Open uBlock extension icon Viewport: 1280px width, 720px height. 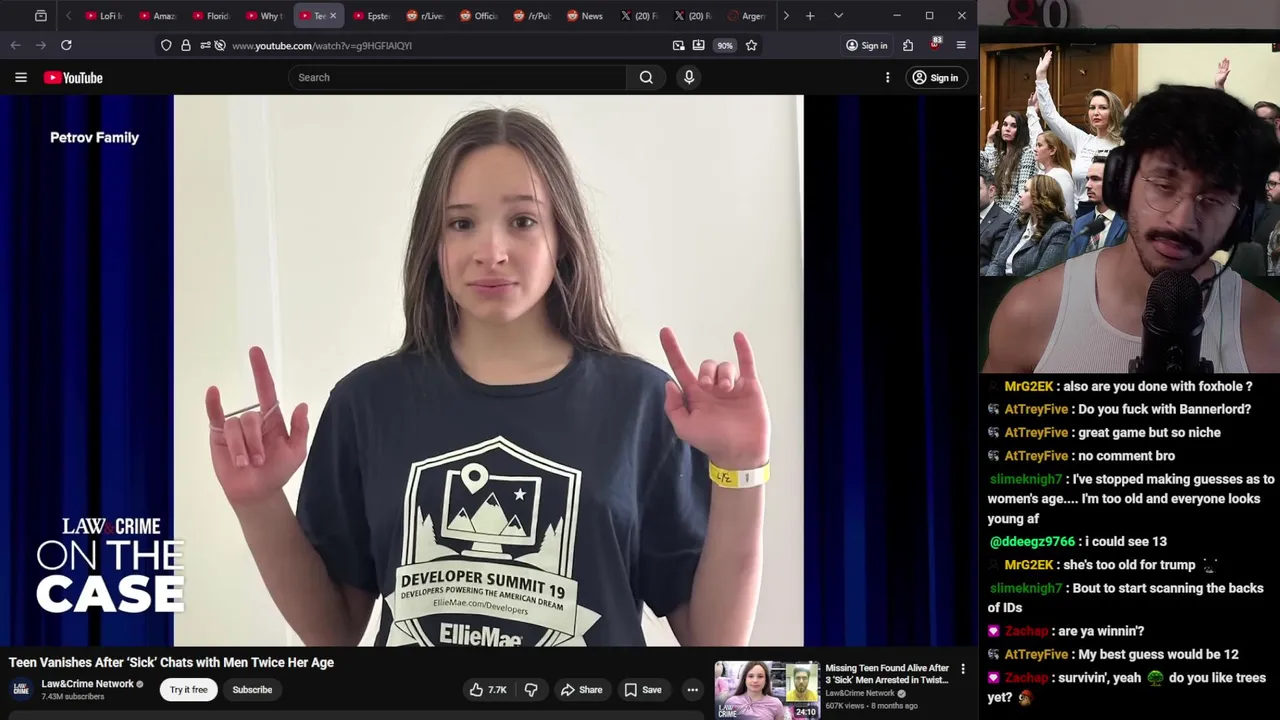click(x=936, y=45)
